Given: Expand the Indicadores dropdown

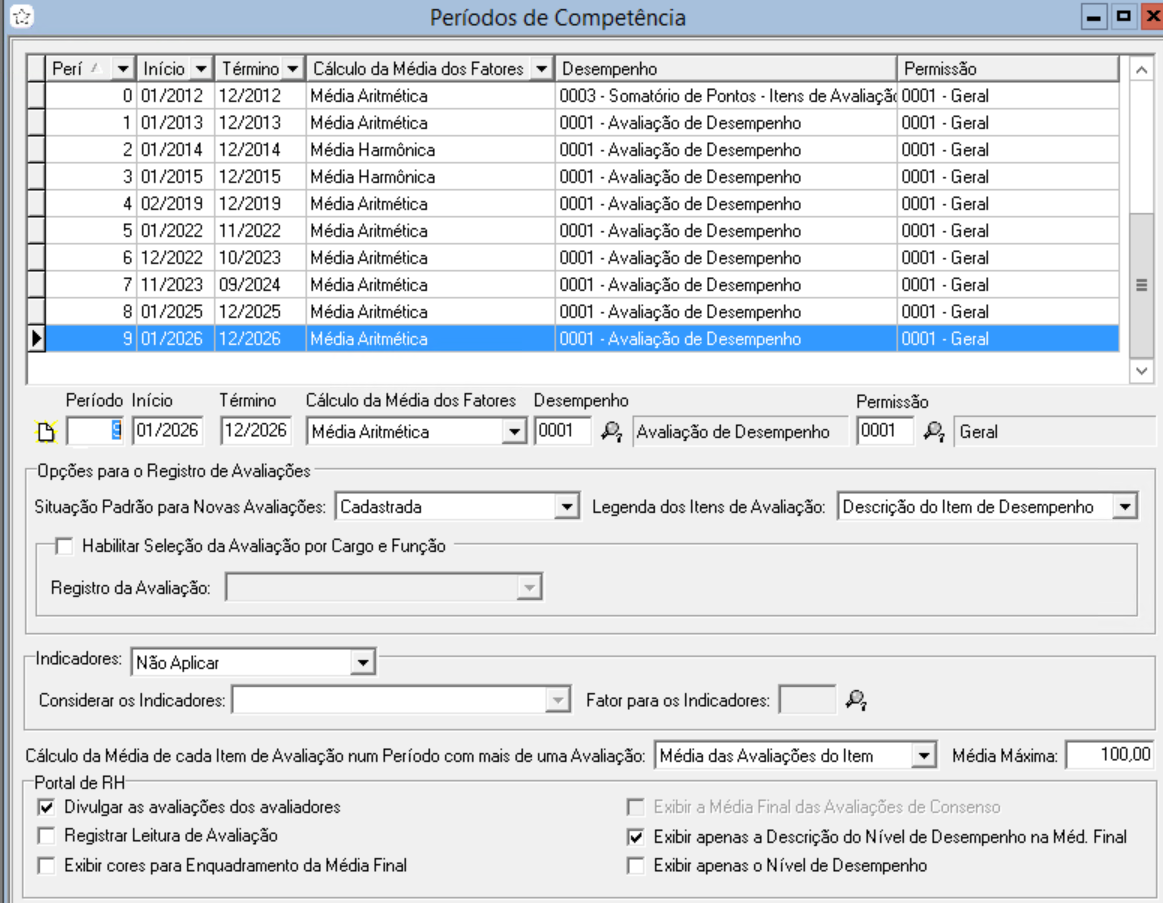Looking at the screenshot, I should (x=362, y=662).
